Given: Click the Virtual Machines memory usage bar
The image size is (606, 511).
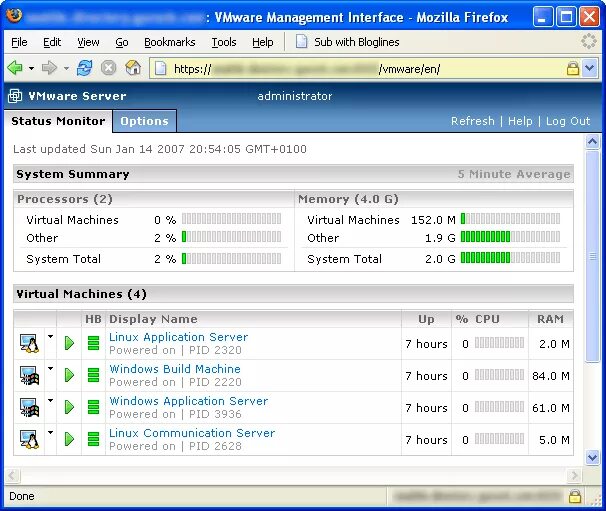Looking at the screenshot, I should (x=510, y=219).
